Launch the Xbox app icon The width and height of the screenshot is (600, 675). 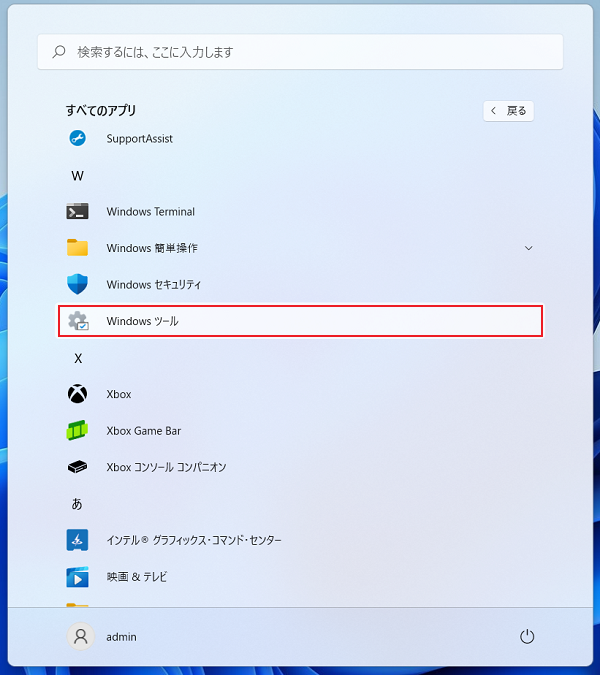point(77,394)
